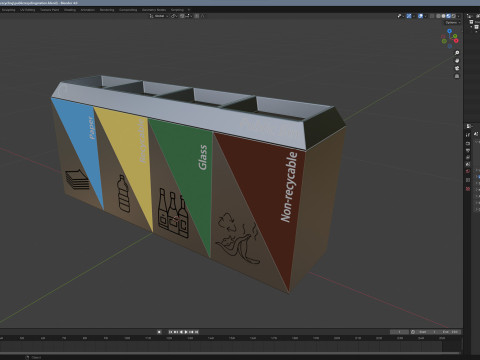Open the UV Editing workspace tab
Viewport: 480px width, 360px height.
click(x=28, y=10)
